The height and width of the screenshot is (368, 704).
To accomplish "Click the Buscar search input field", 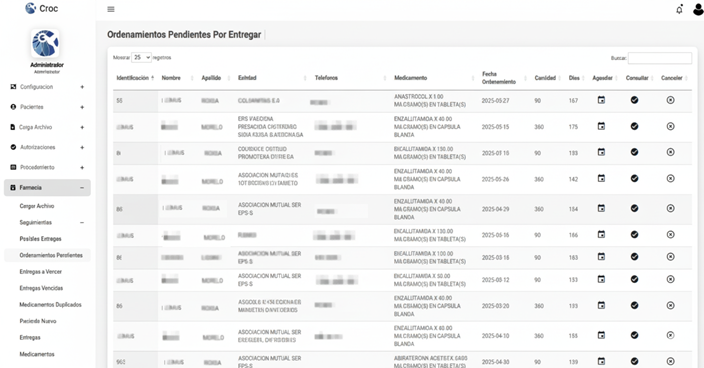I will tap(660, 58).
